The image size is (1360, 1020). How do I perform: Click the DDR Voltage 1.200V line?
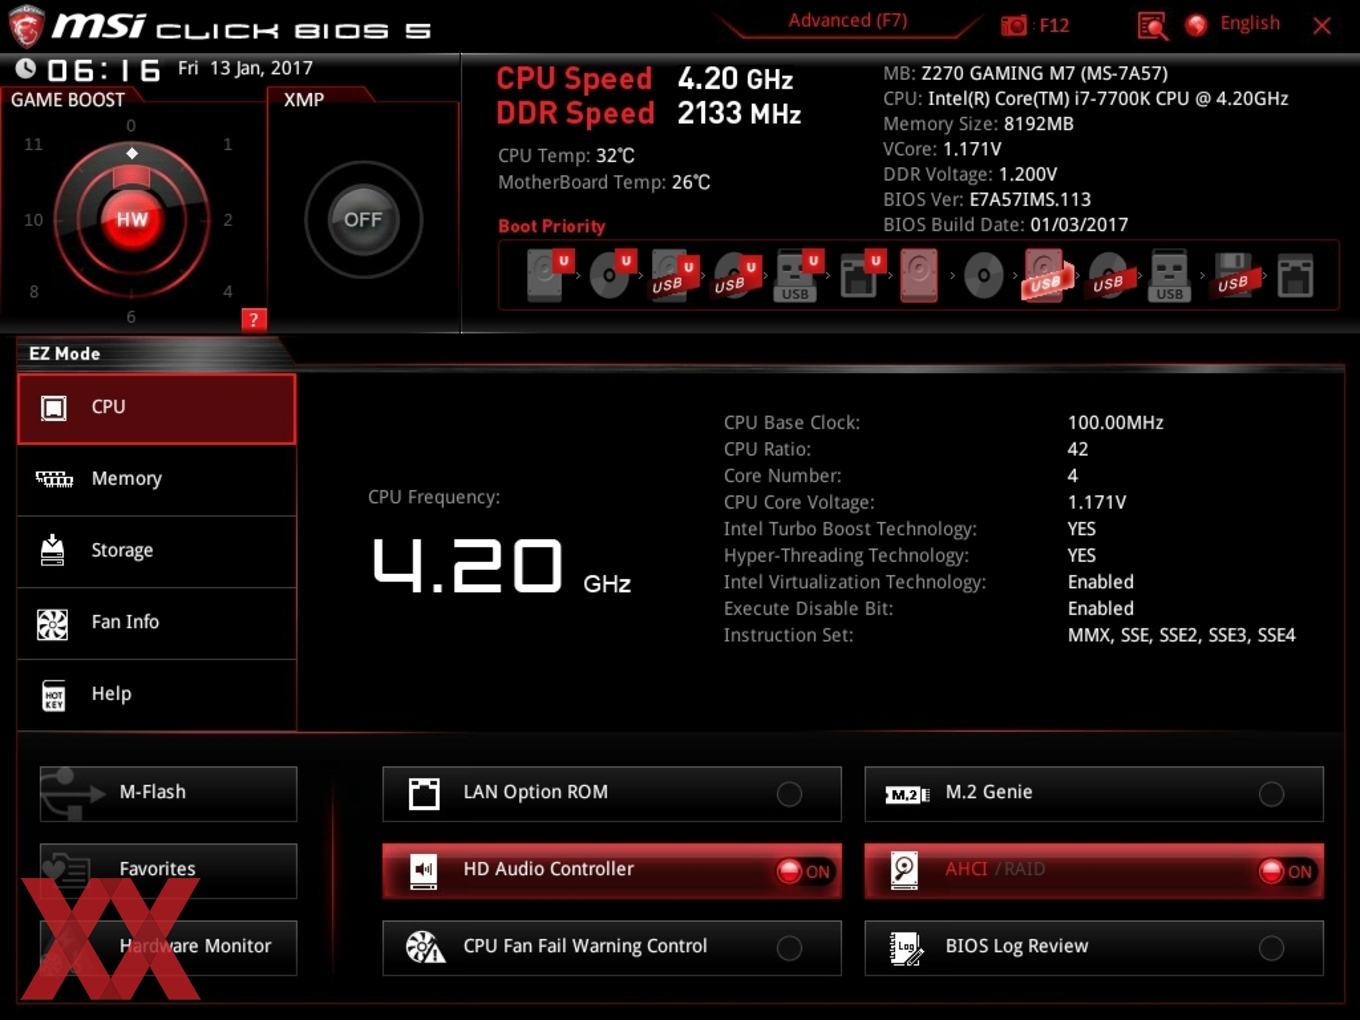tap(970, 174)
